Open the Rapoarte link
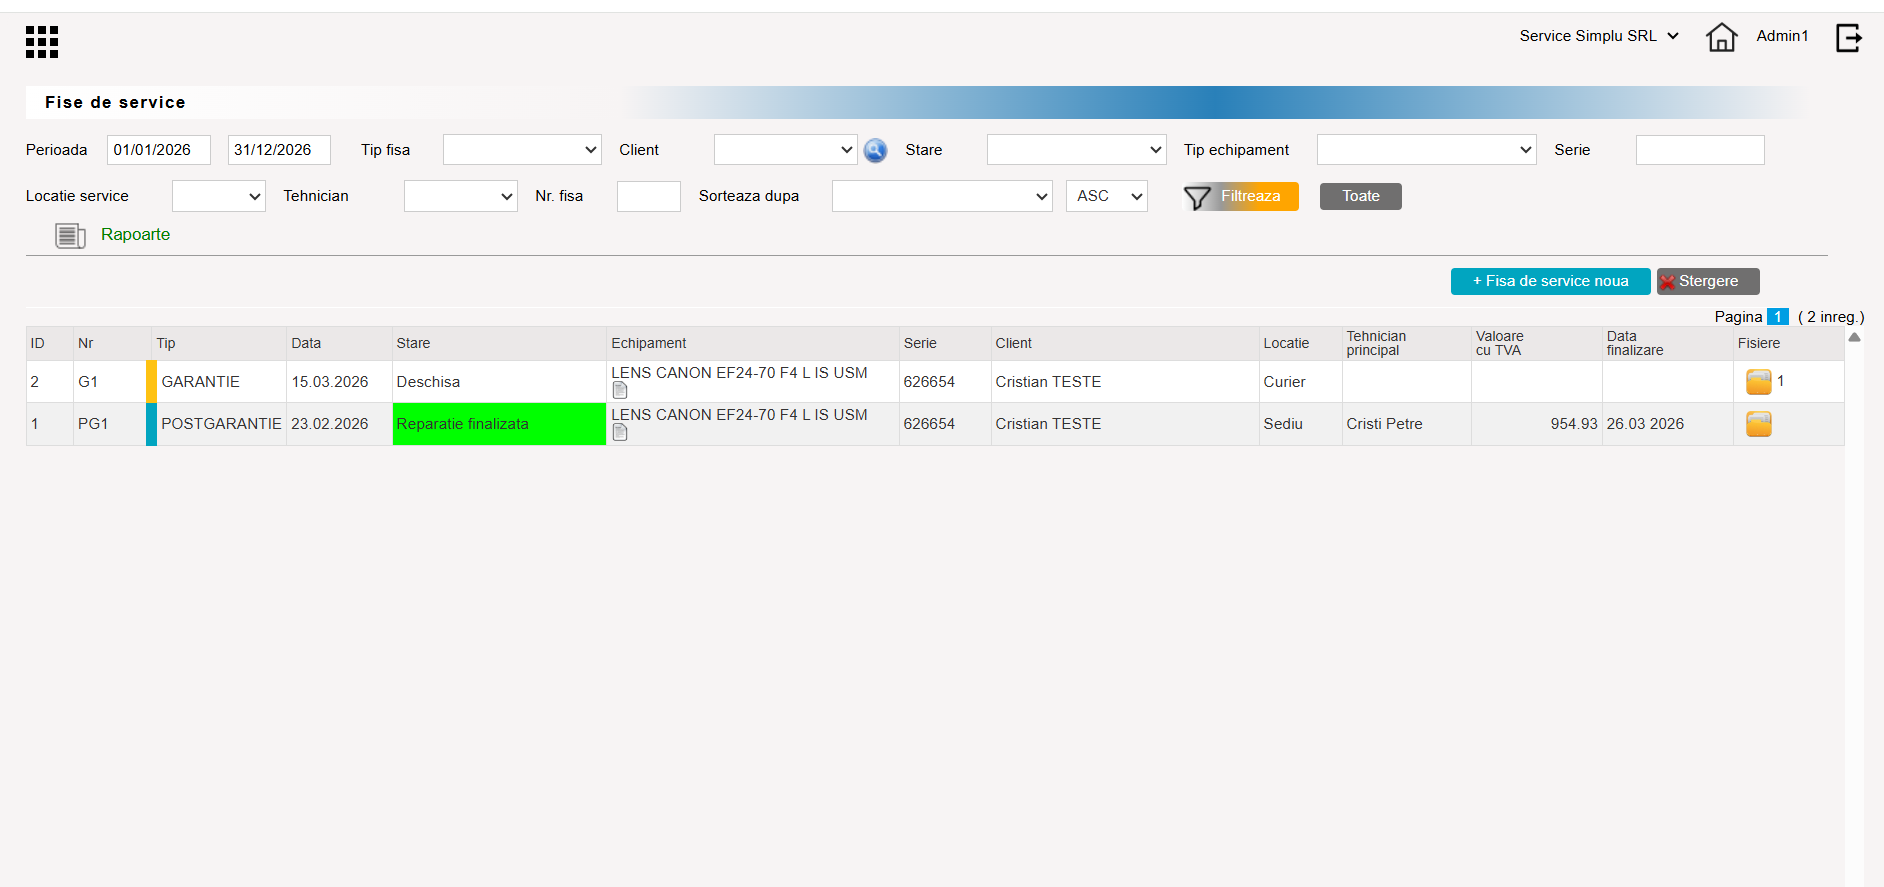The width and height of the screenshot is (1884, 887). 135,235
